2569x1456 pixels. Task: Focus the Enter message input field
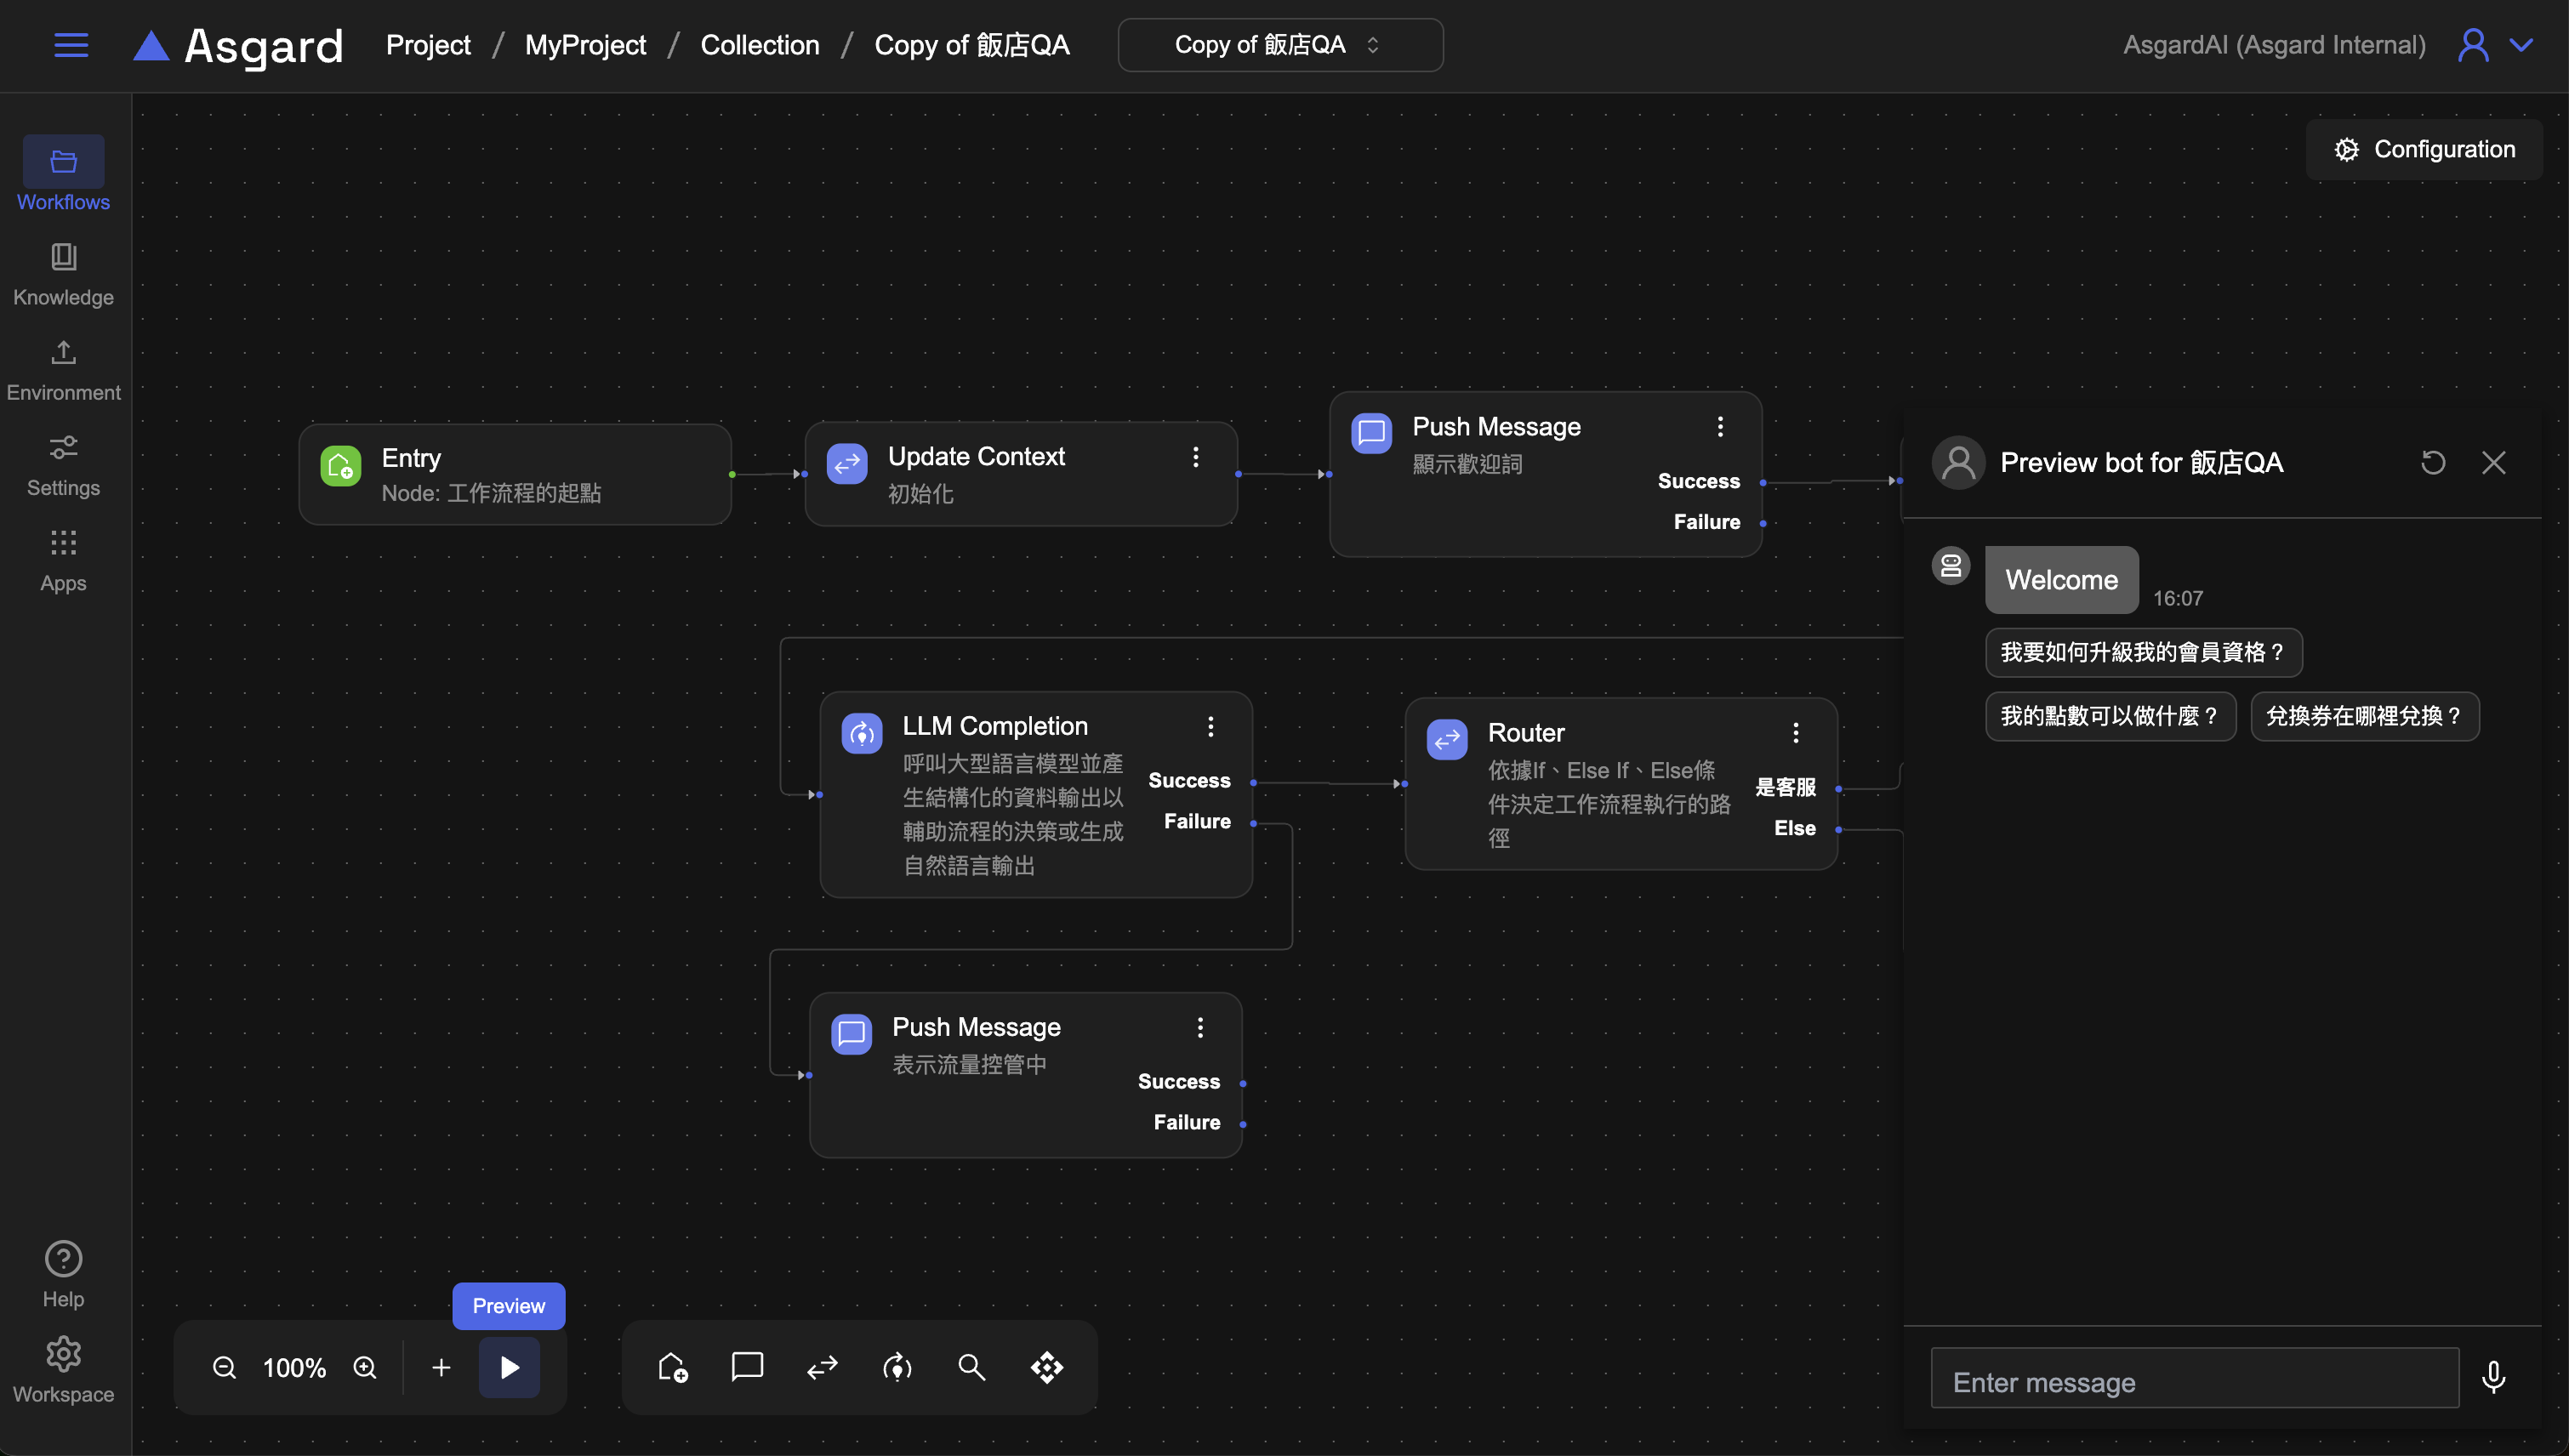click(x=2194, y=1381)
